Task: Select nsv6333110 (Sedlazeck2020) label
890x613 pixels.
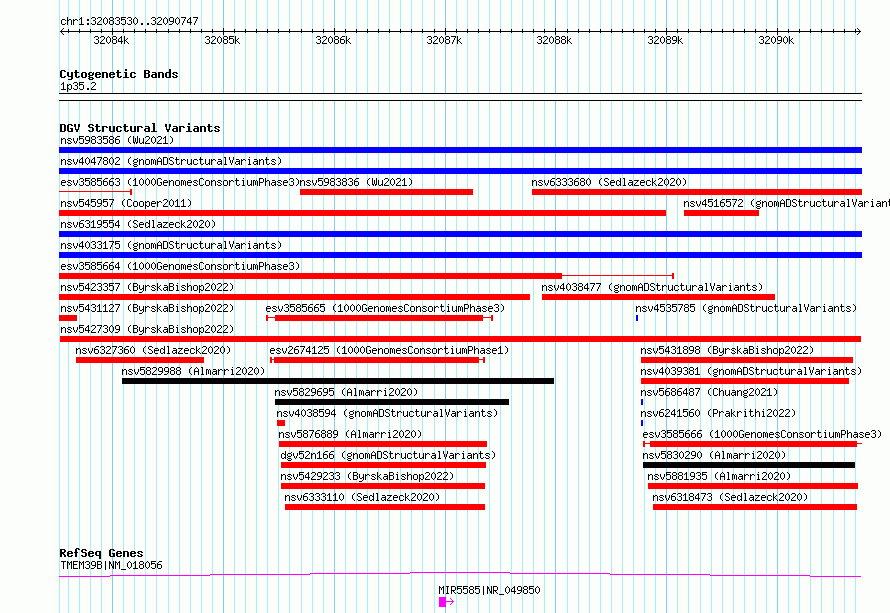Action: coord(362,497)
